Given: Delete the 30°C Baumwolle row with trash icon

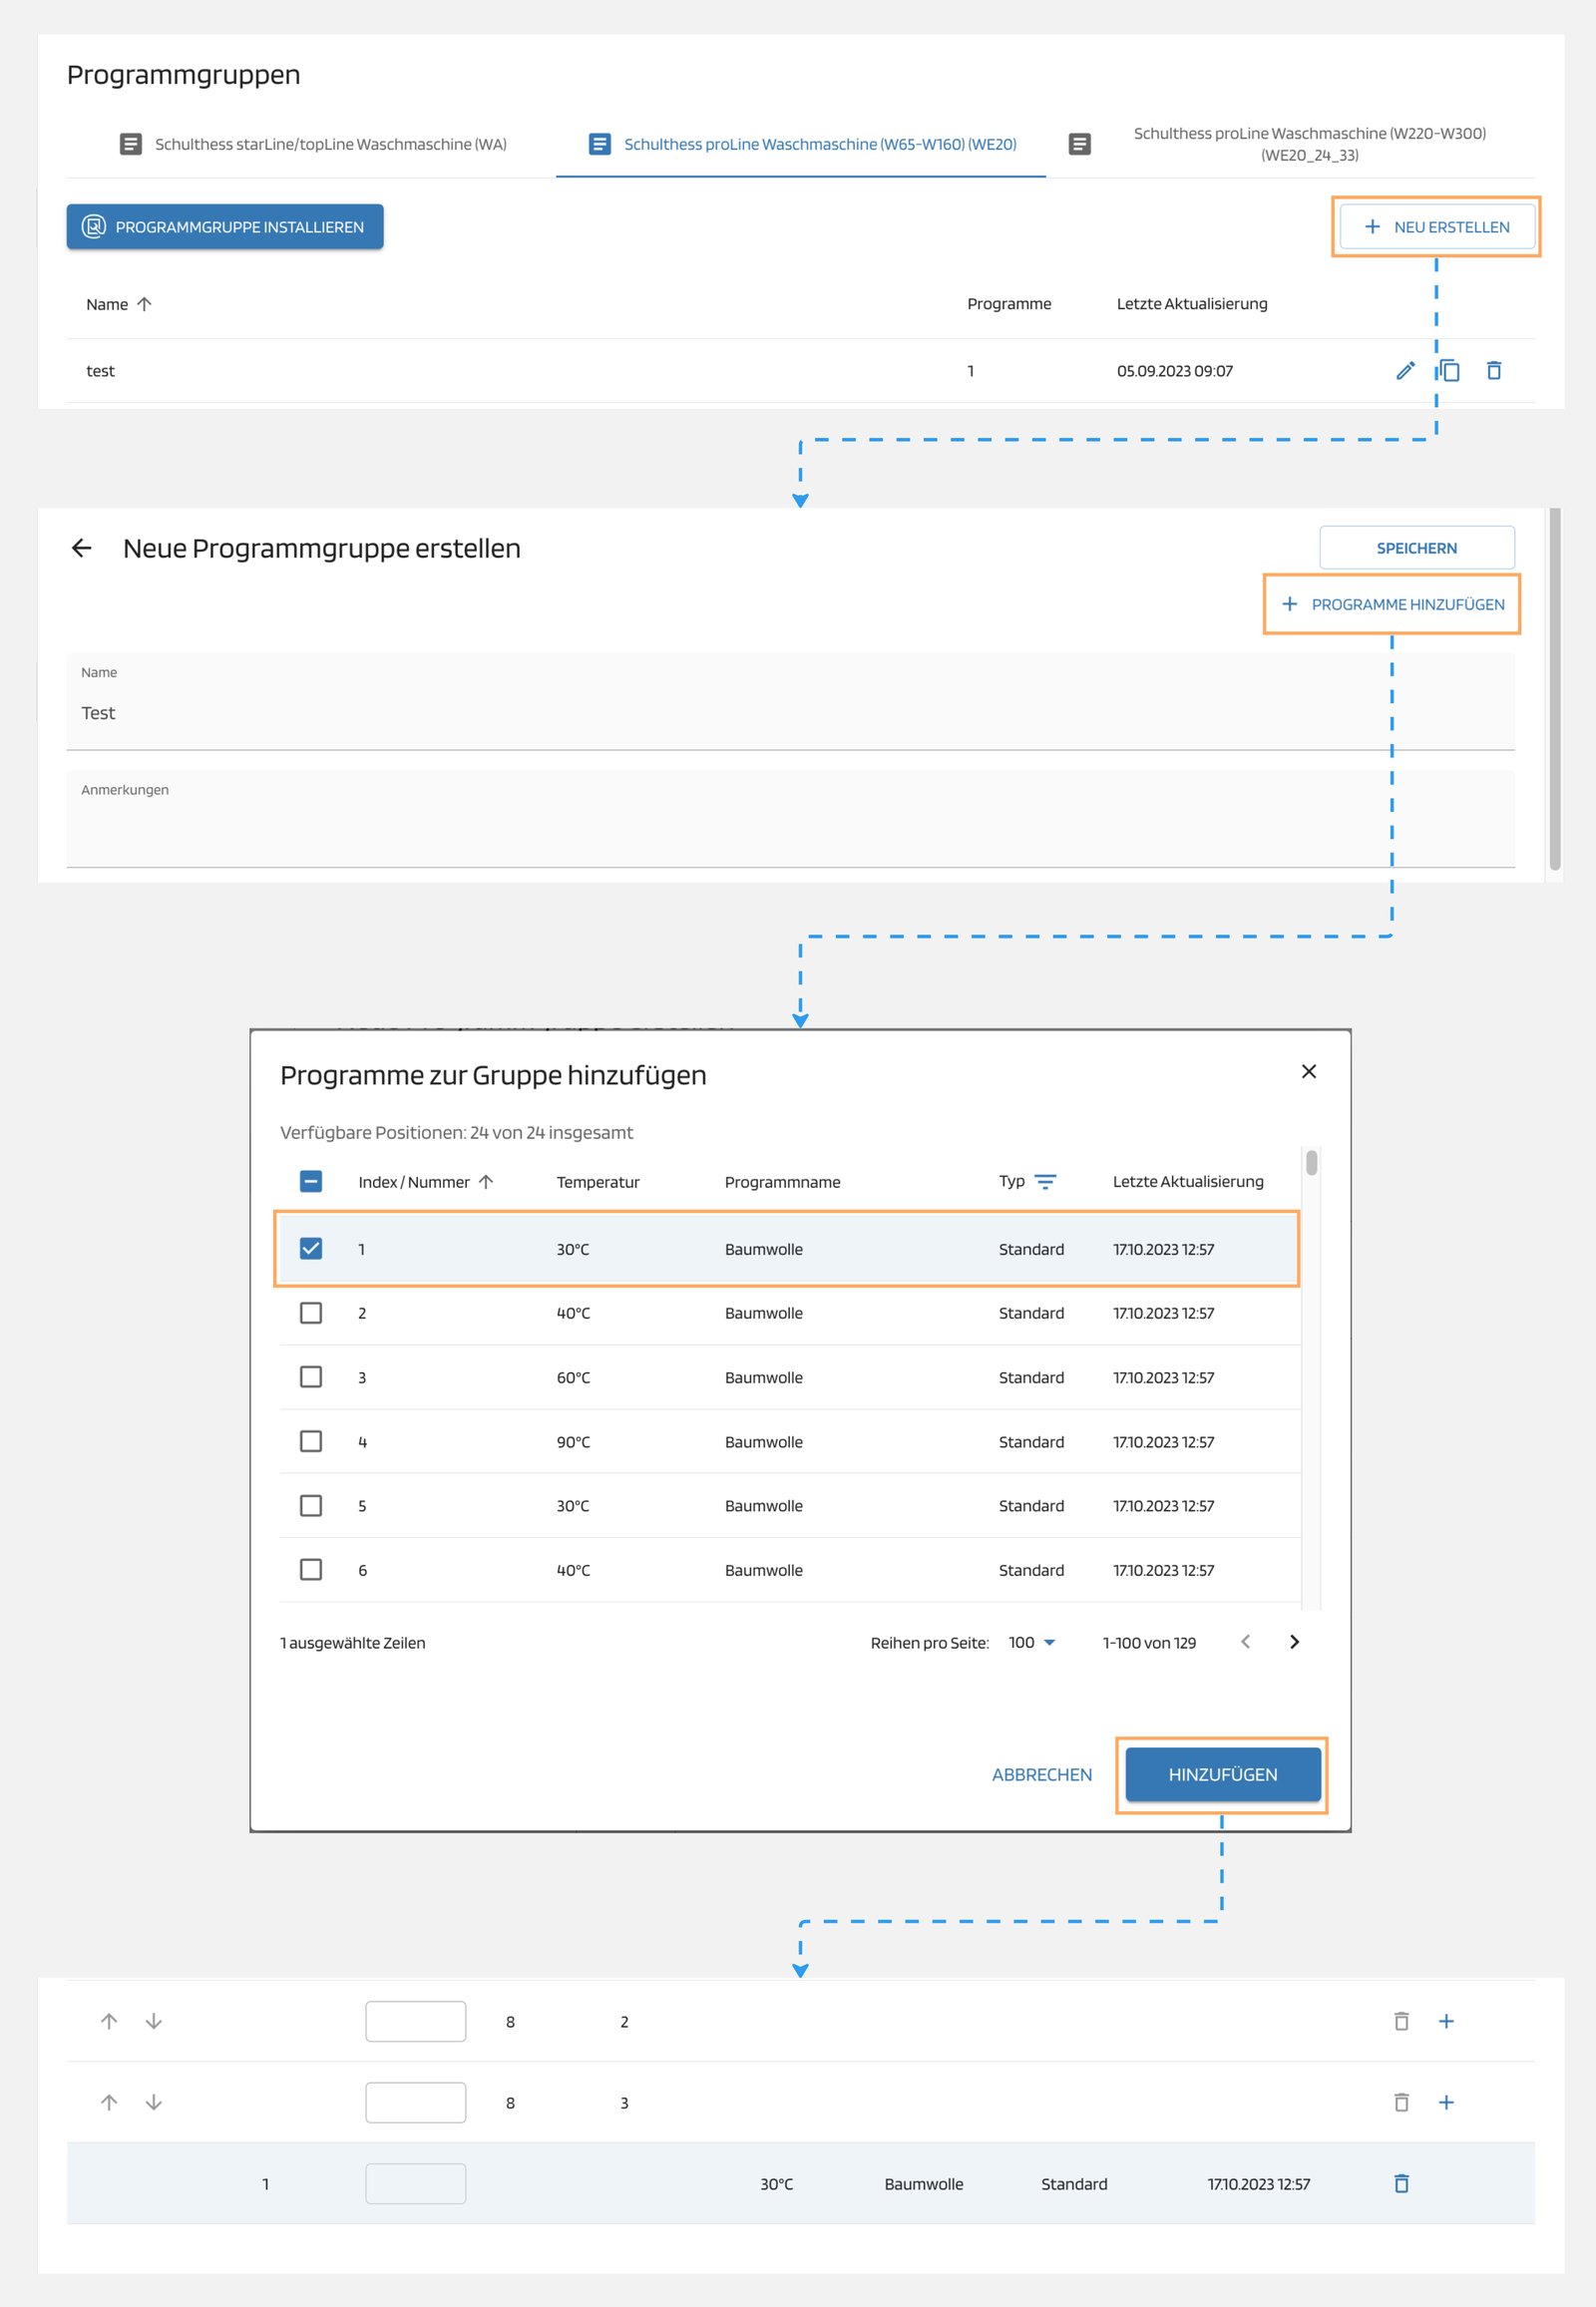Looking at the screenshot, I should 1401,2183.
